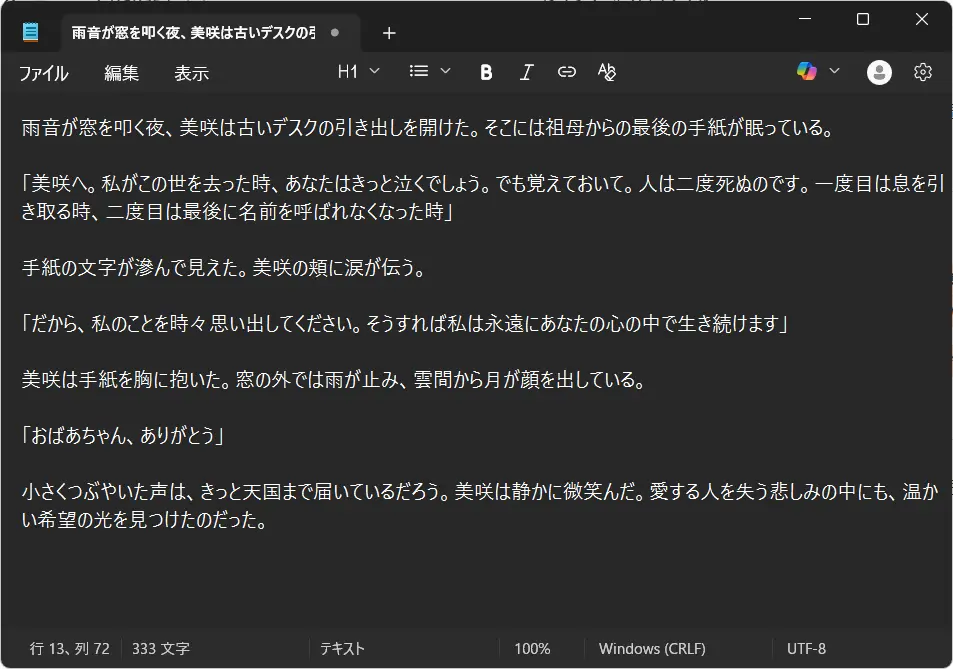
Task: Open the 表示 menu
Action: tap(191, 73)
